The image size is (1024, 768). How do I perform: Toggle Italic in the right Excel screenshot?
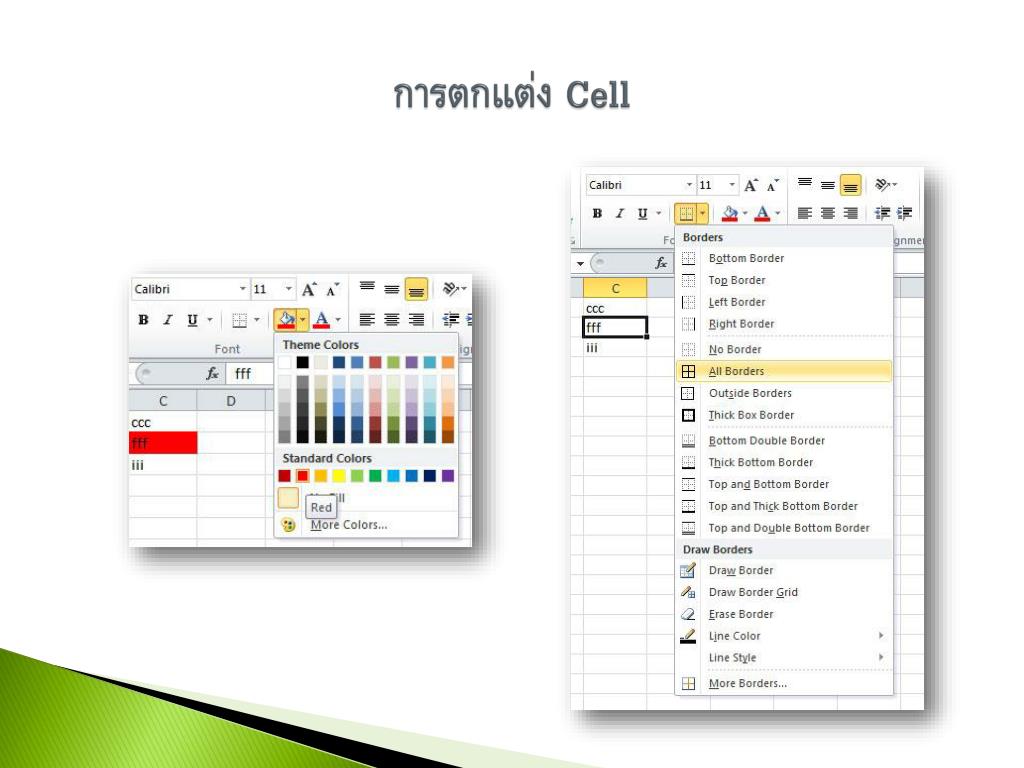coord(620,213)
